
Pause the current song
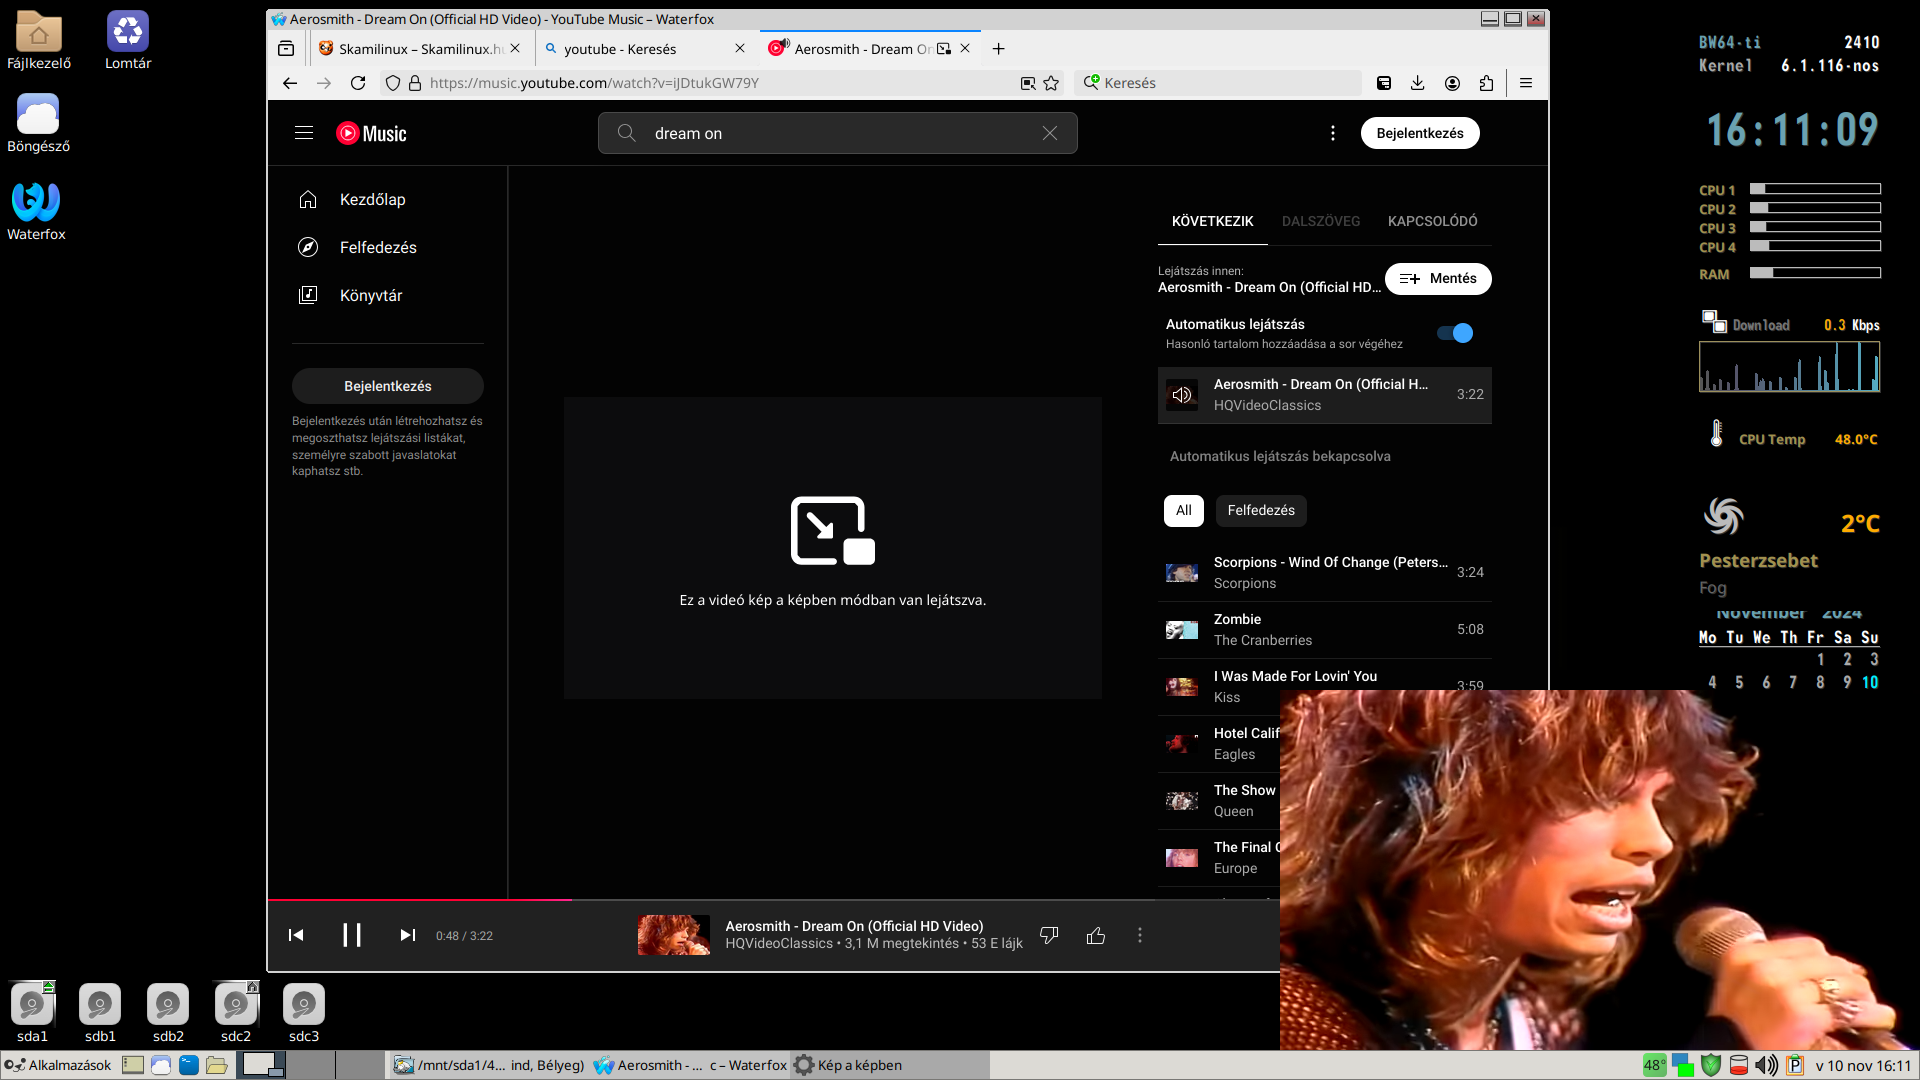352,935
